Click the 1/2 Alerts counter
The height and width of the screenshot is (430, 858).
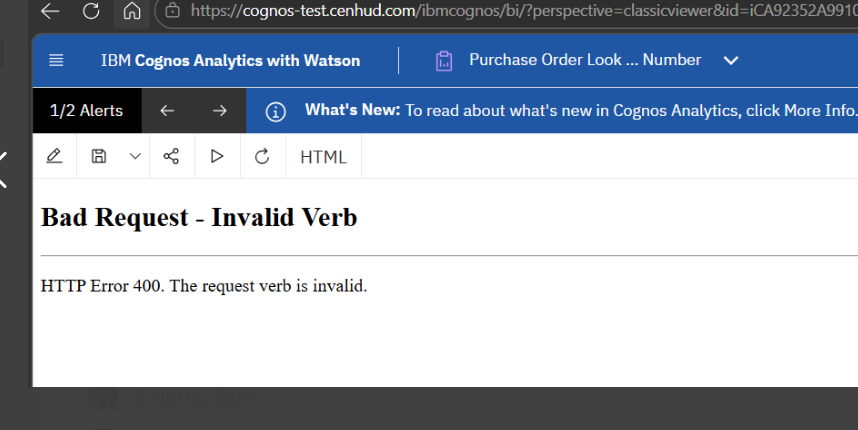(x=86, y=111)
